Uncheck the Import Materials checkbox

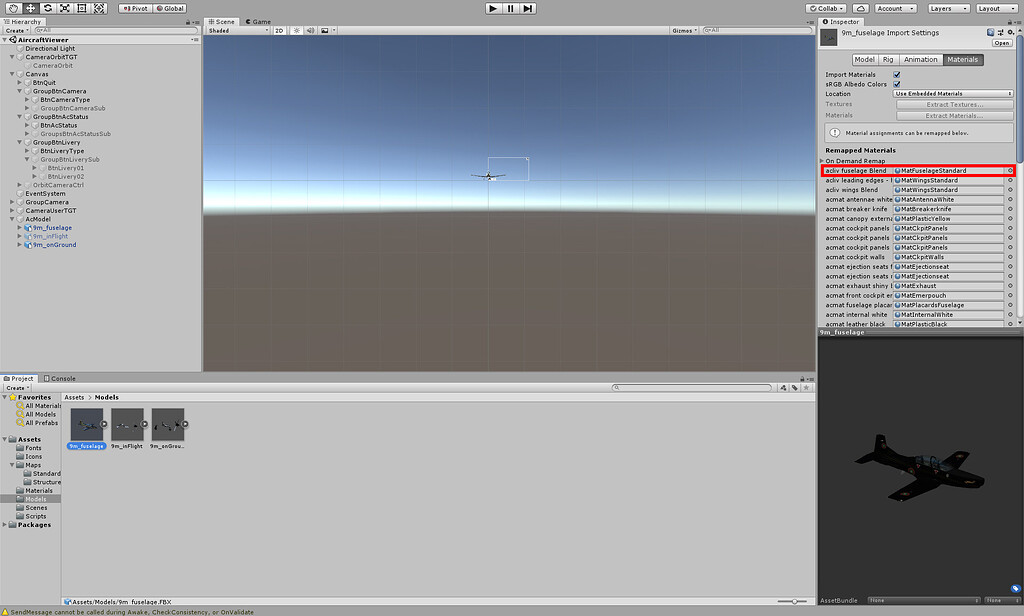897,74
